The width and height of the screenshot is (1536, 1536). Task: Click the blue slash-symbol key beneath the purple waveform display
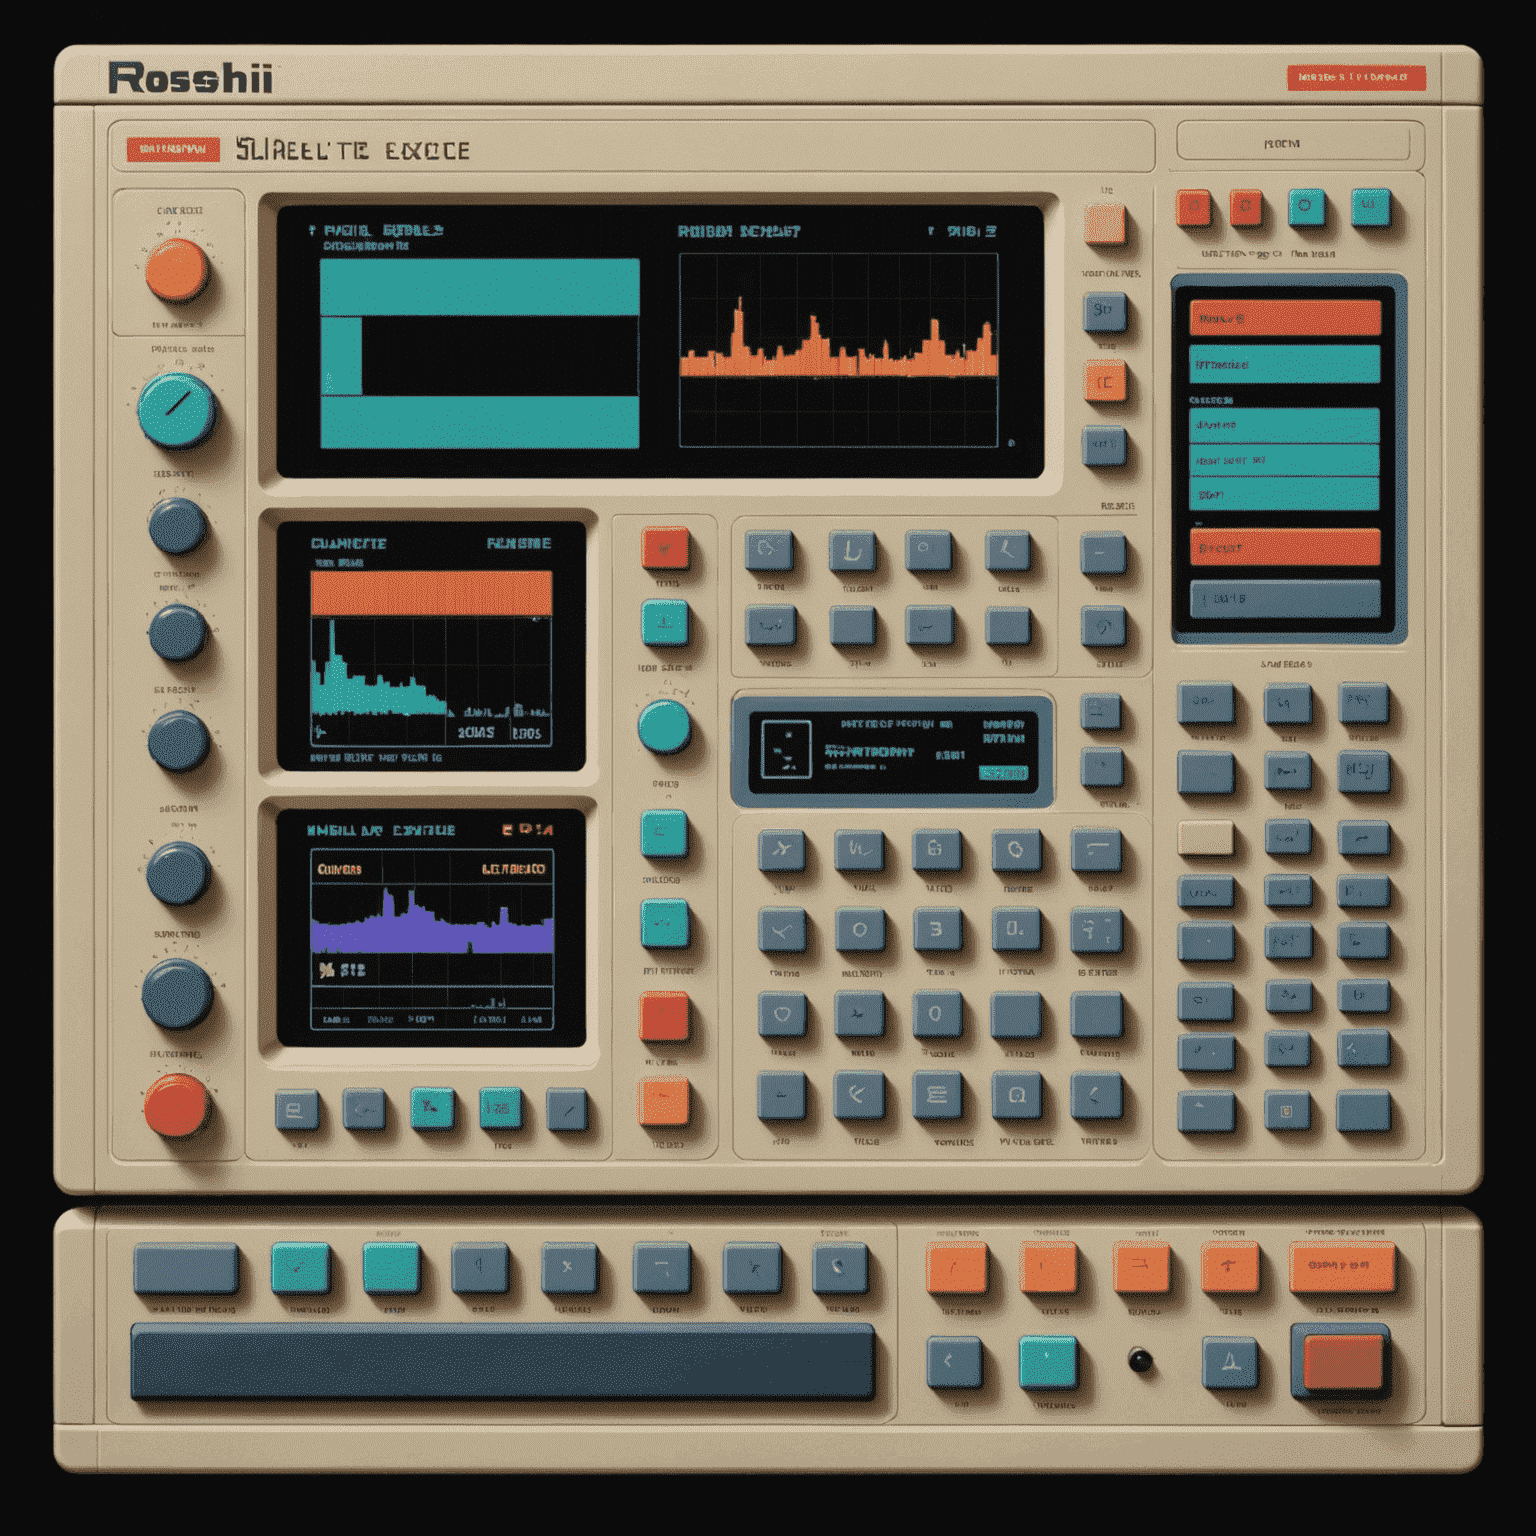[x=567, y=1110]
